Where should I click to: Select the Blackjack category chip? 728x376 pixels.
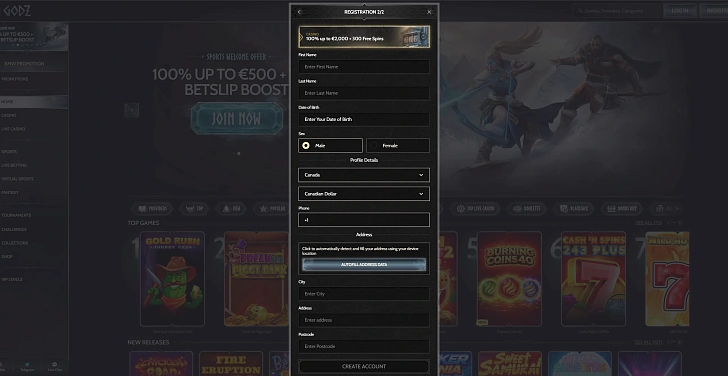pyautogui.click(x=574, y=209)
